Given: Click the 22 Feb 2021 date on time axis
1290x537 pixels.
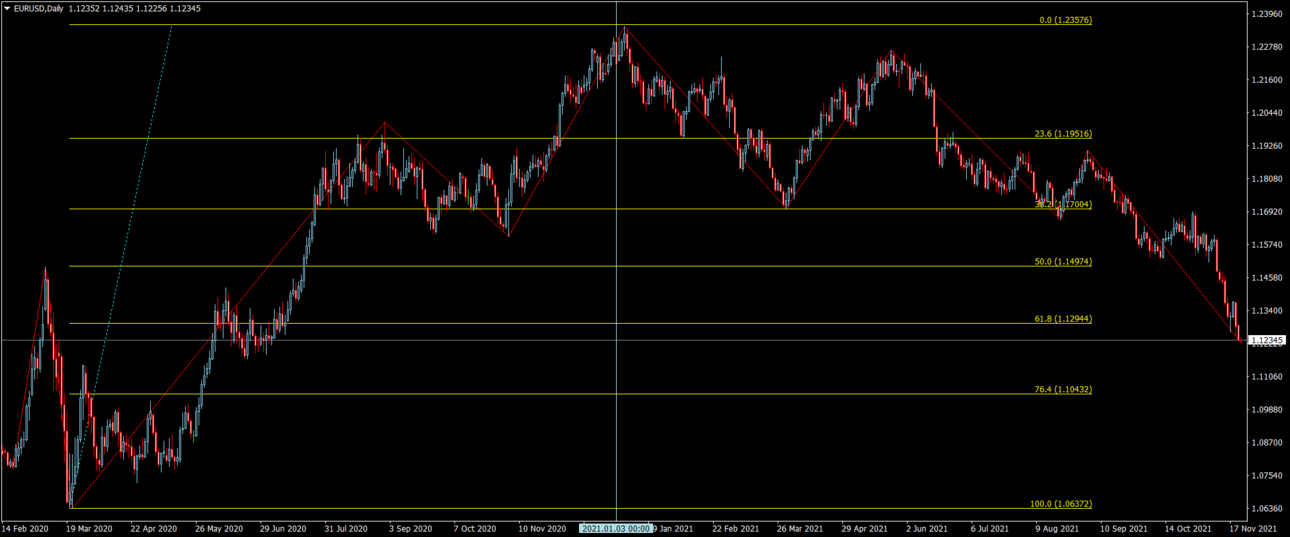Looking at the screenshot, I should [734, 528].
